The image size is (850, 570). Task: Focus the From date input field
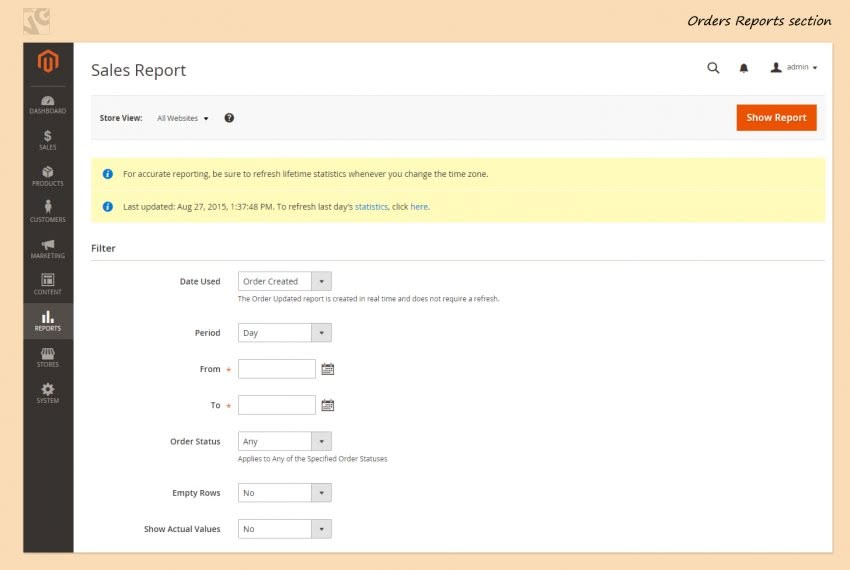tap(276, 369)
